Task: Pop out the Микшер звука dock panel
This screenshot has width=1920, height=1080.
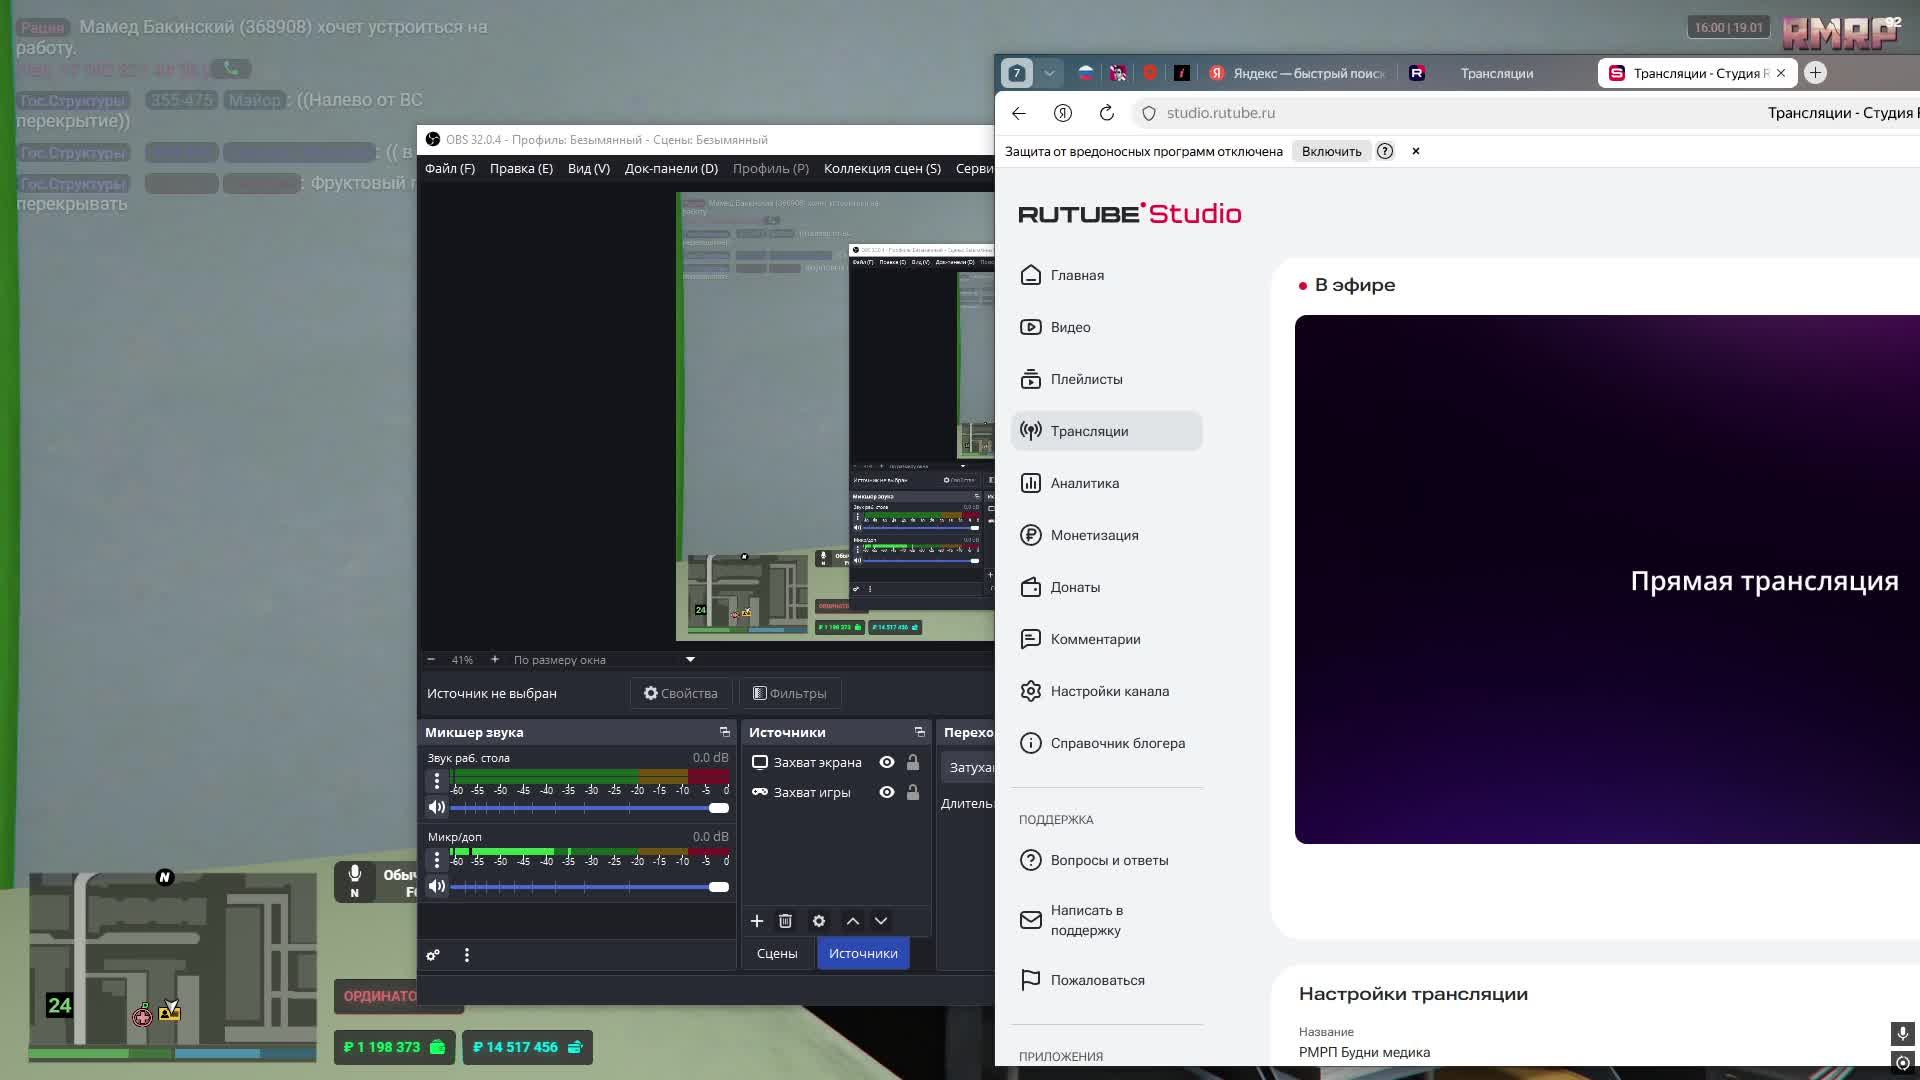Action: 725,732
